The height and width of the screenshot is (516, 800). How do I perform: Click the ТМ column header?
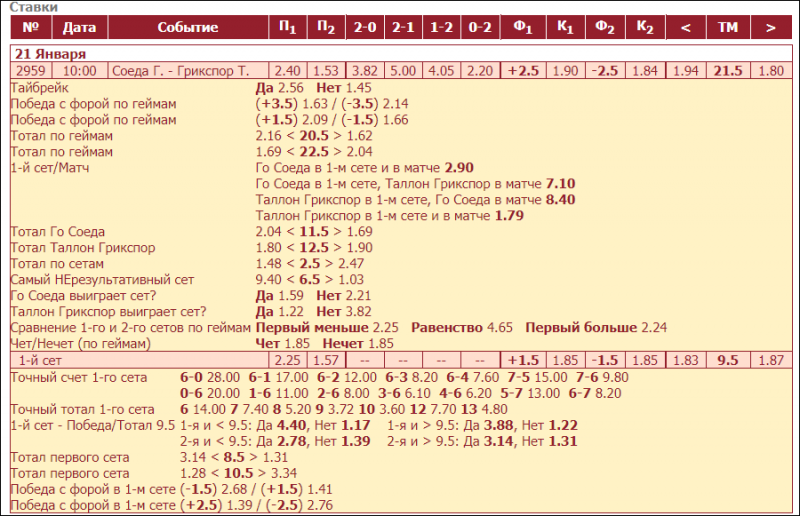pos(728,27)
